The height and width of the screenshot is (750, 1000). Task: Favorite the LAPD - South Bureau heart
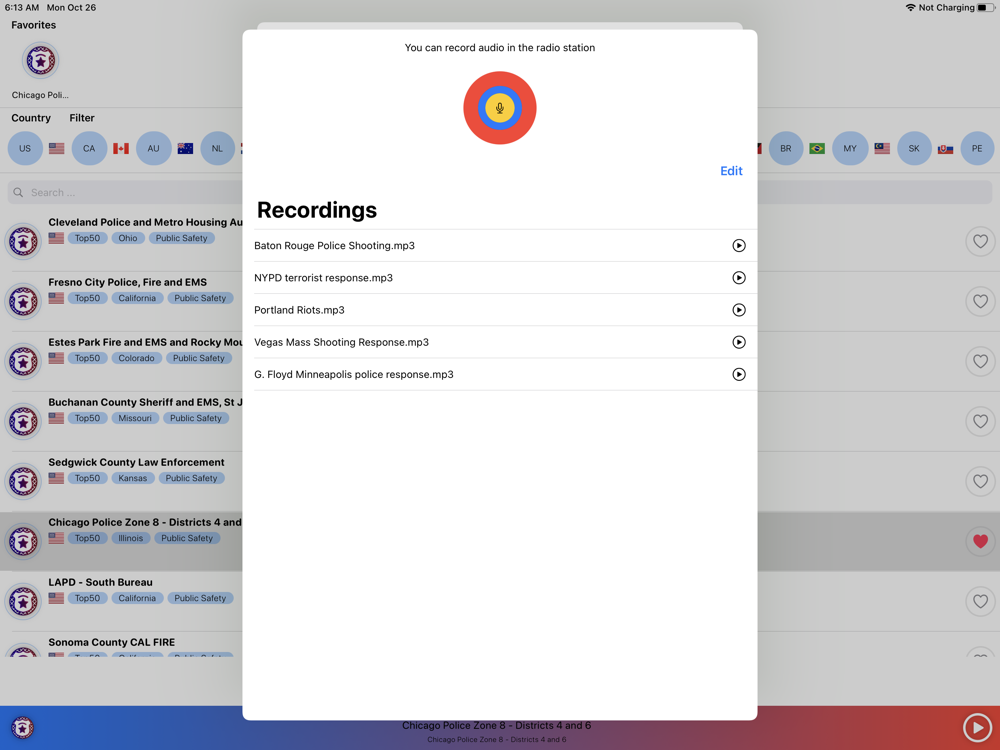(x=980, y=601)
